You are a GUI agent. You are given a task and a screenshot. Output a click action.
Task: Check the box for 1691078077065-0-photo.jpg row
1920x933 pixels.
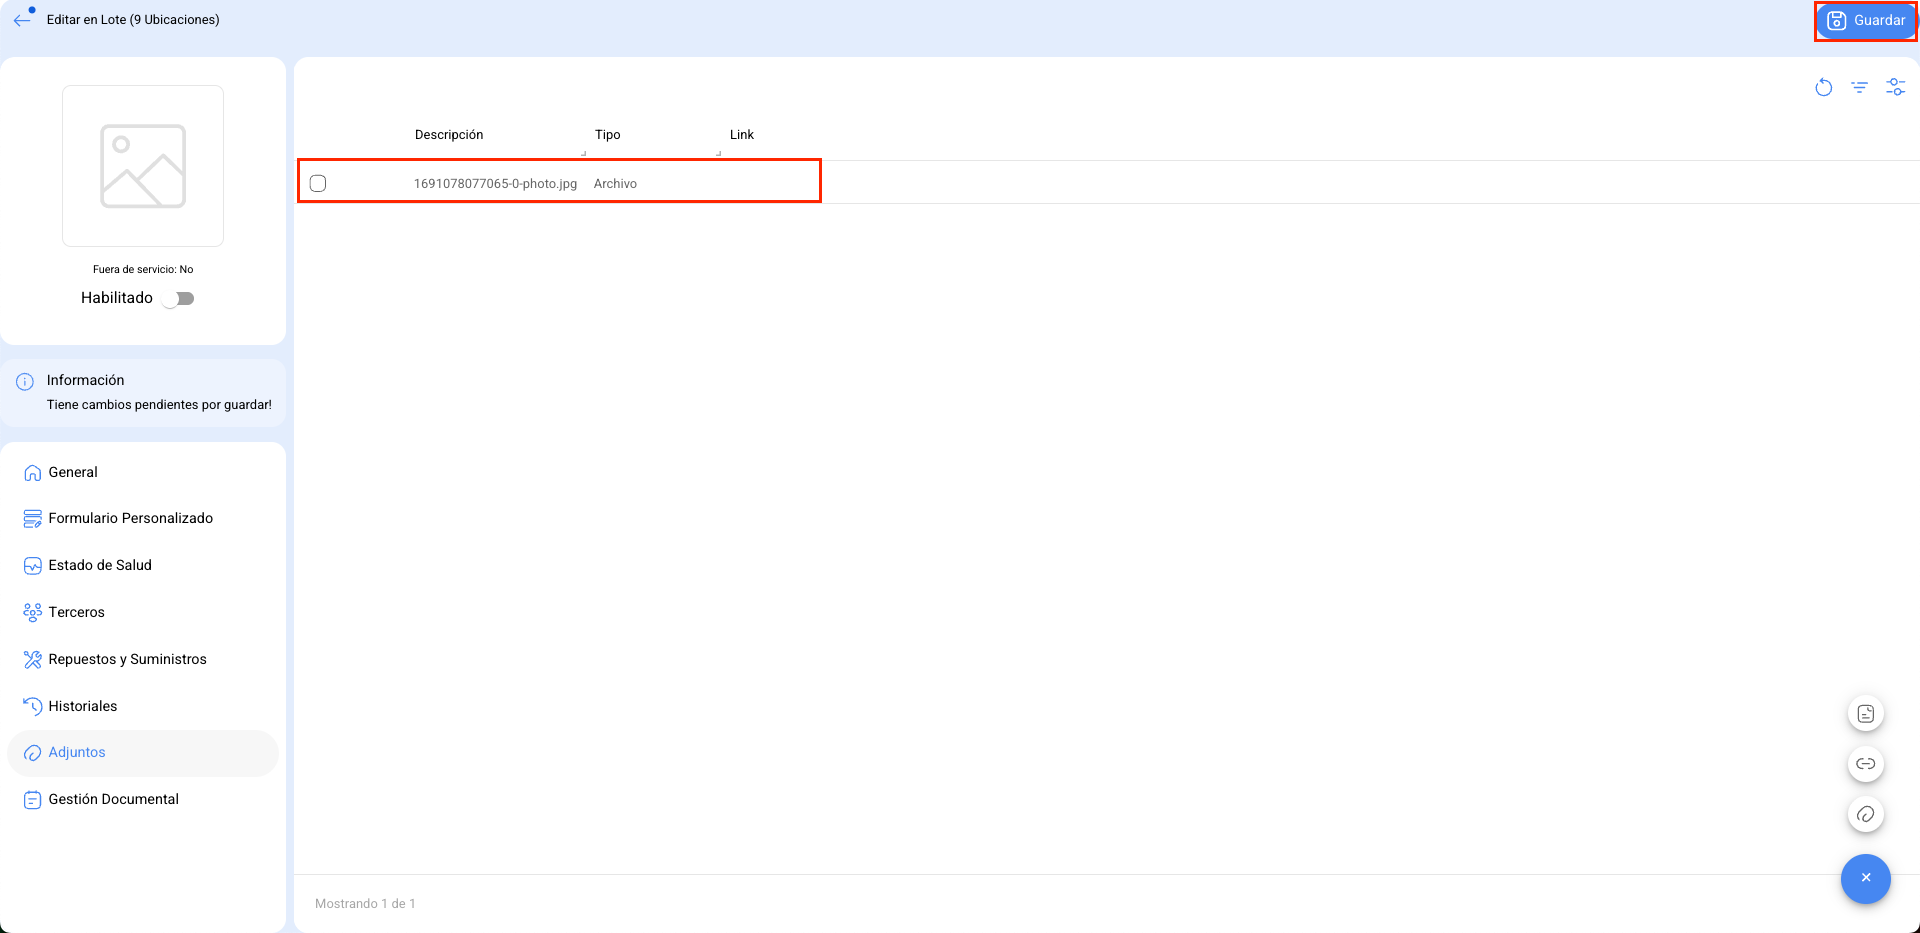pyautogui.click(x=318, y=183)
